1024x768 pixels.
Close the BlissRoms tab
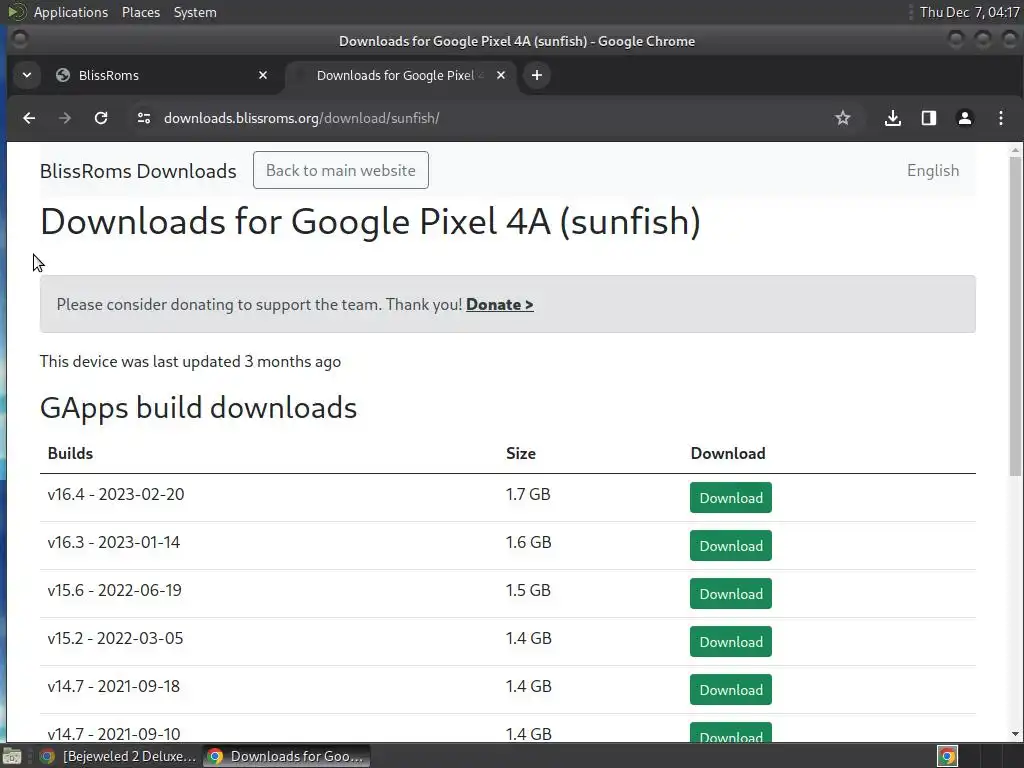pyautogui.click(x=263, y=75)
